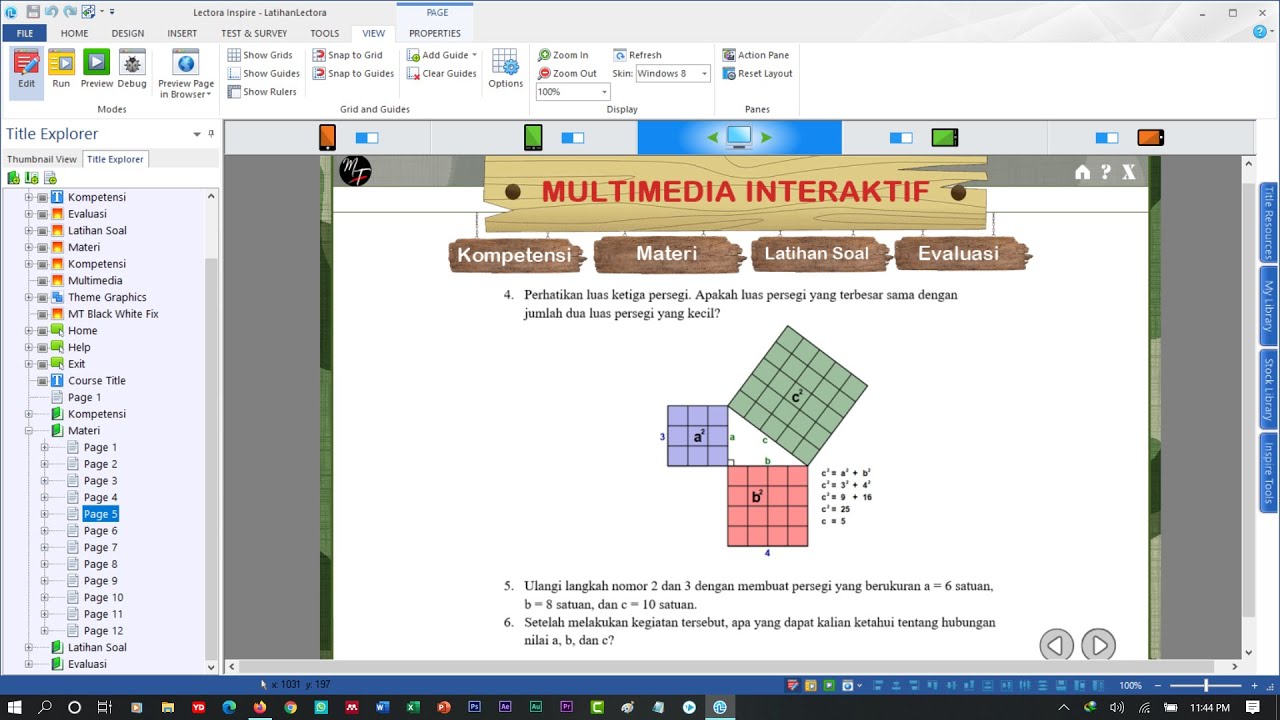The width and height of the screenshot is (1280, 720).
Task: Open the Action Pane
Action: tap(755, 55)
